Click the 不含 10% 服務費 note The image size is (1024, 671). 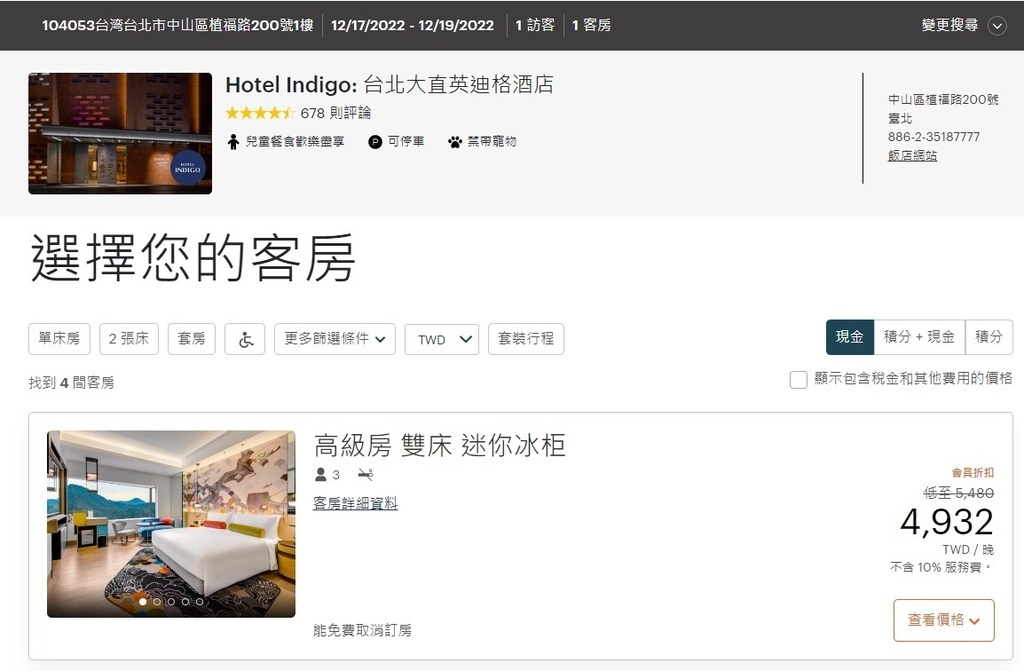940,567
